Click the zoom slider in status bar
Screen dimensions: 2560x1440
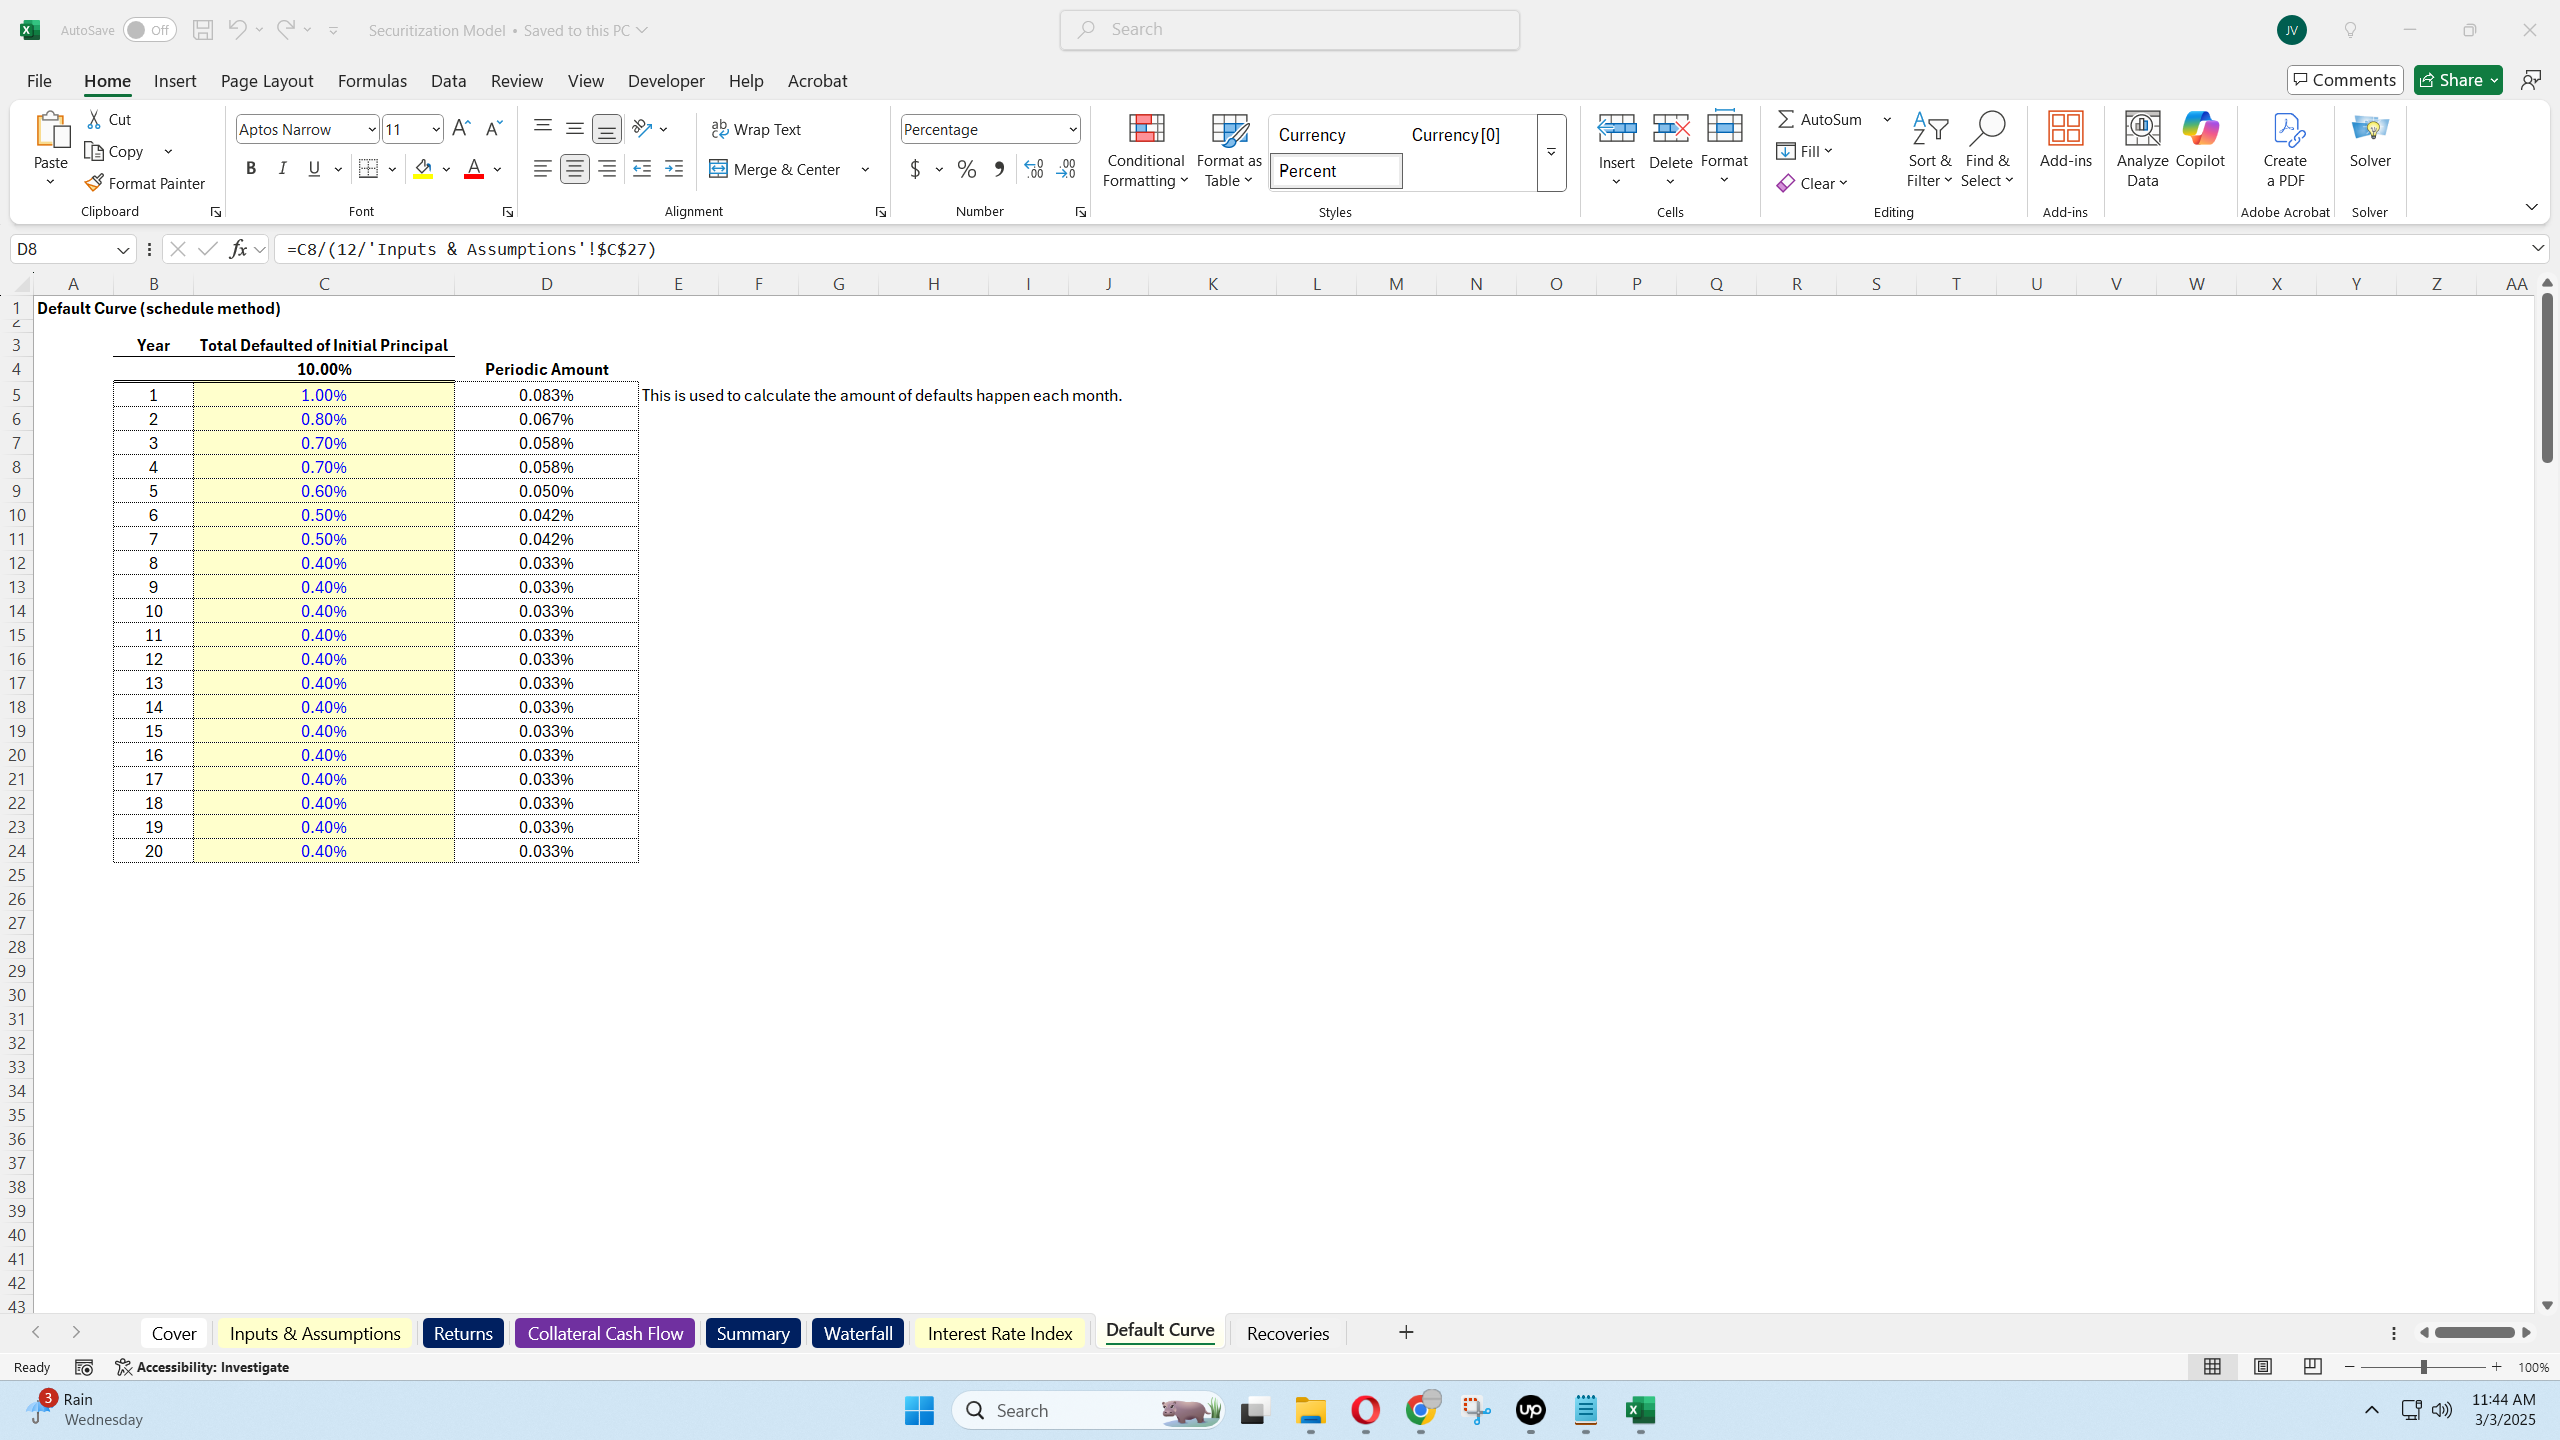[x=2423, y=1367]
